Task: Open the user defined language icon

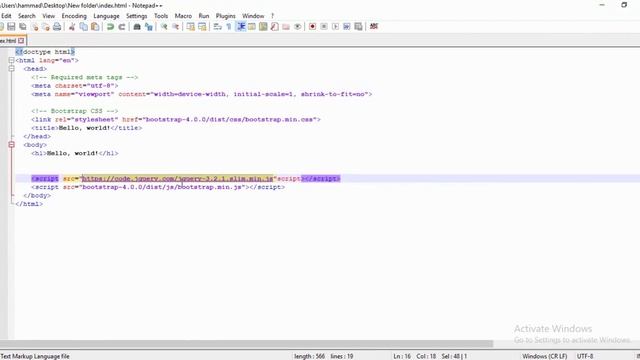Action: coord(252,27)
